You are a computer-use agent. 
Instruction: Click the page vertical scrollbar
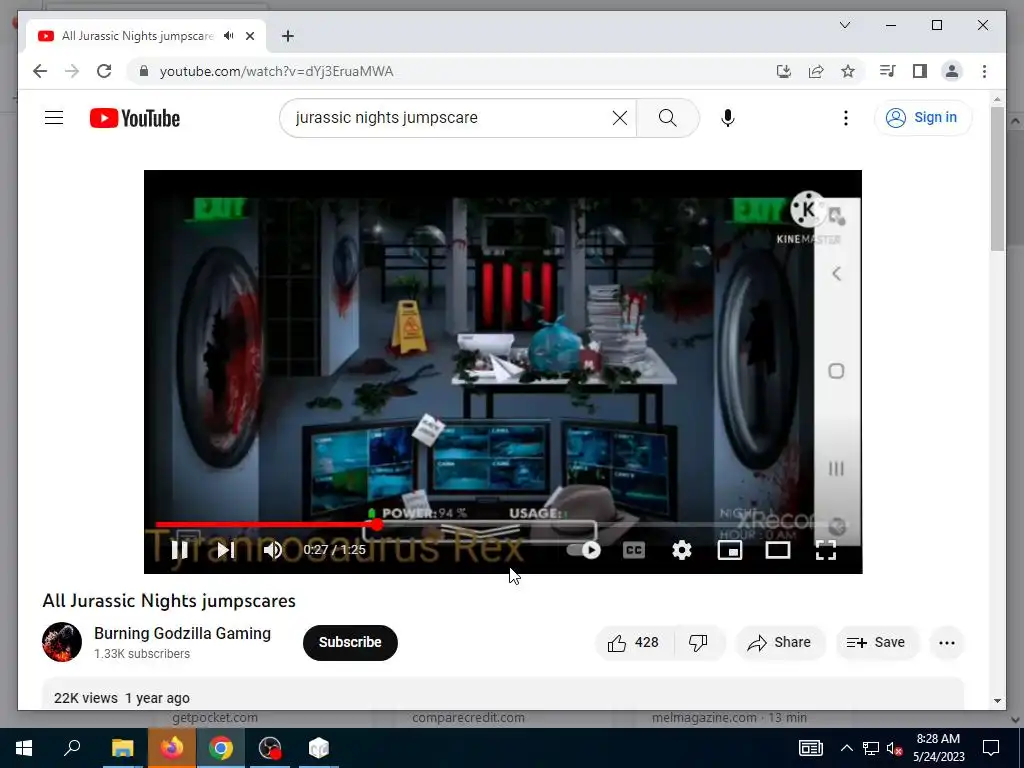pyautogui.click(x=997, y=178)
